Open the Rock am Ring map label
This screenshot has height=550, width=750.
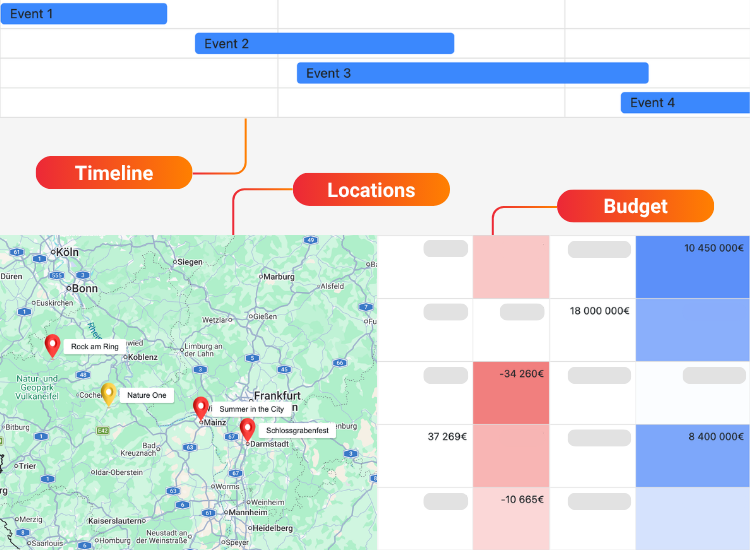click(95, 347)
